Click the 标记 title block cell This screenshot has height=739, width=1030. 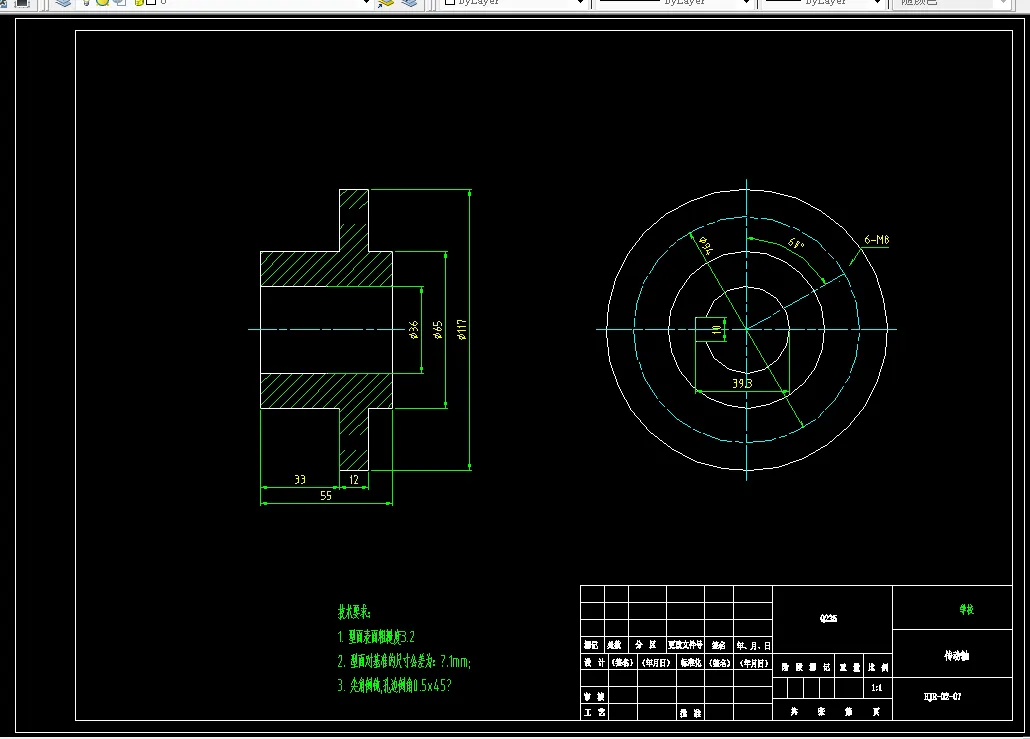click(591, 645)
